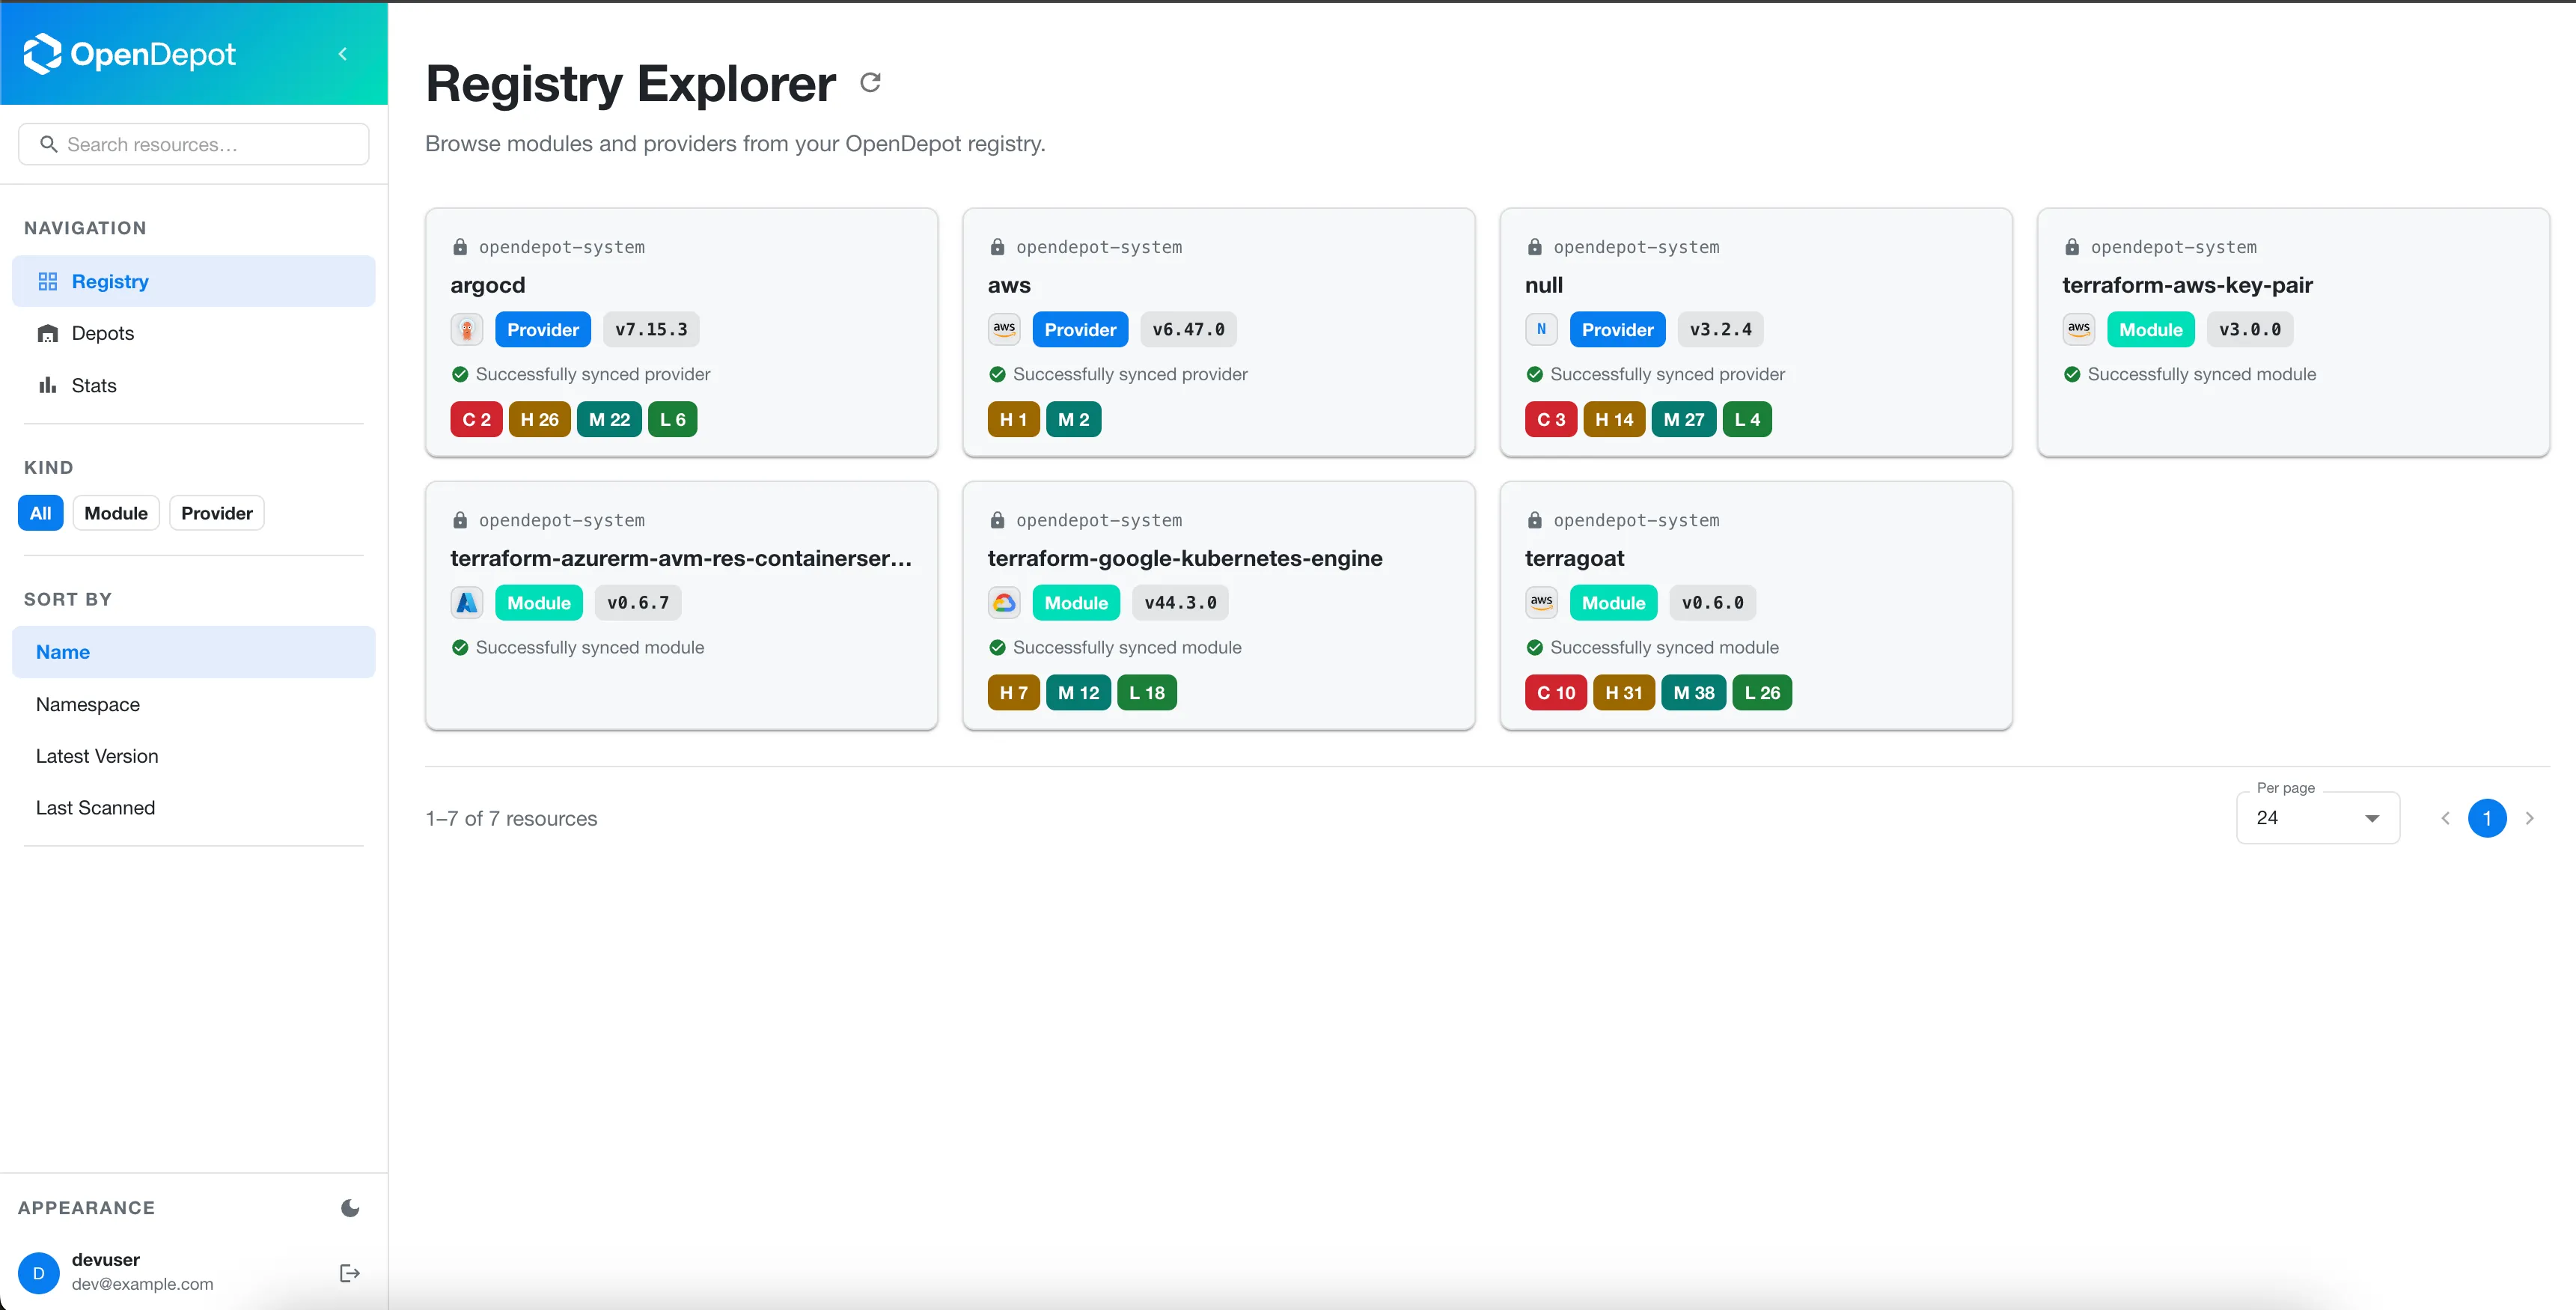2576x1310 pixels.
Task: Refresh the Registry Explorer list
Action: [x=870, y=83]
